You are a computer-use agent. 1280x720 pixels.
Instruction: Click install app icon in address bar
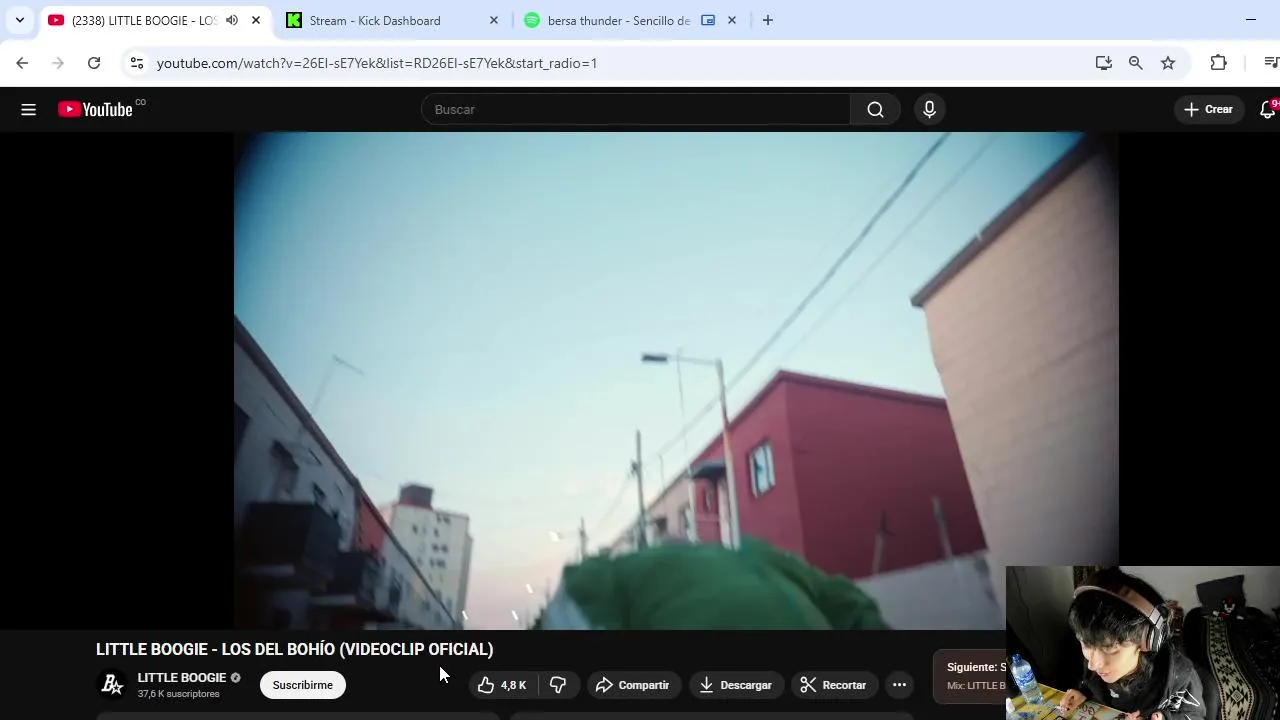[1104, 63]
